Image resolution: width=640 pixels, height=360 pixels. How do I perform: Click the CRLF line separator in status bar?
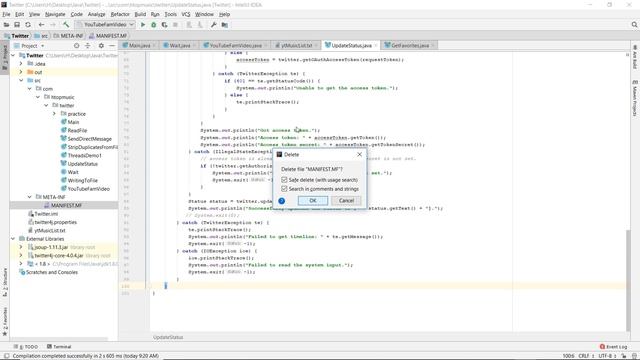(586, 356)
